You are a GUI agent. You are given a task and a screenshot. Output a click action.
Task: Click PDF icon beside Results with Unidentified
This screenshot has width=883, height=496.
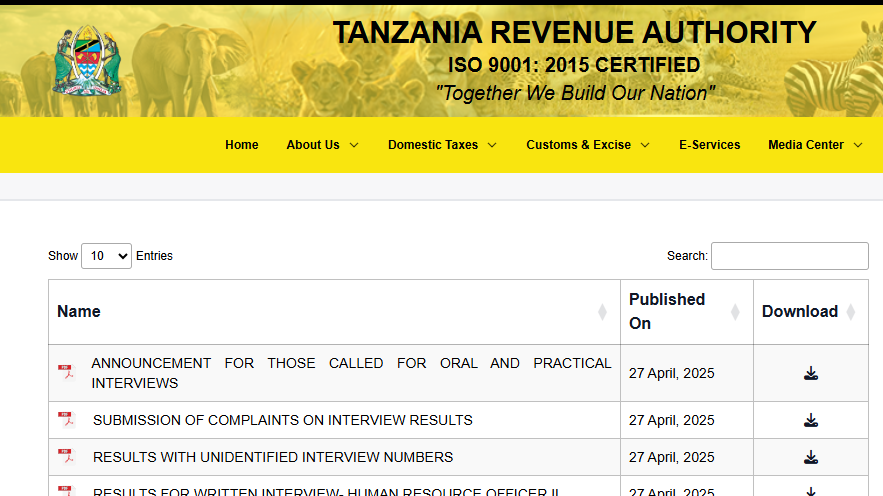pos(66,456)
